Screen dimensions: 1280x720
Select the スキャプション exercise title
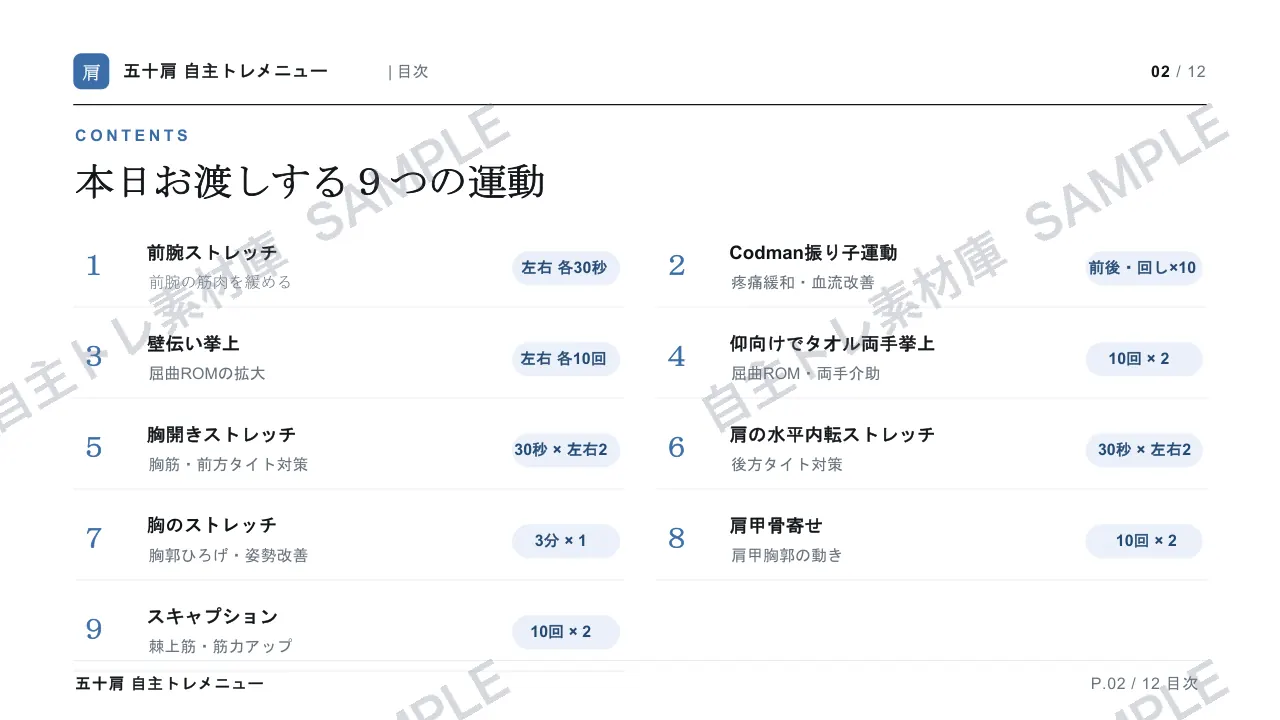click(212, 617)
